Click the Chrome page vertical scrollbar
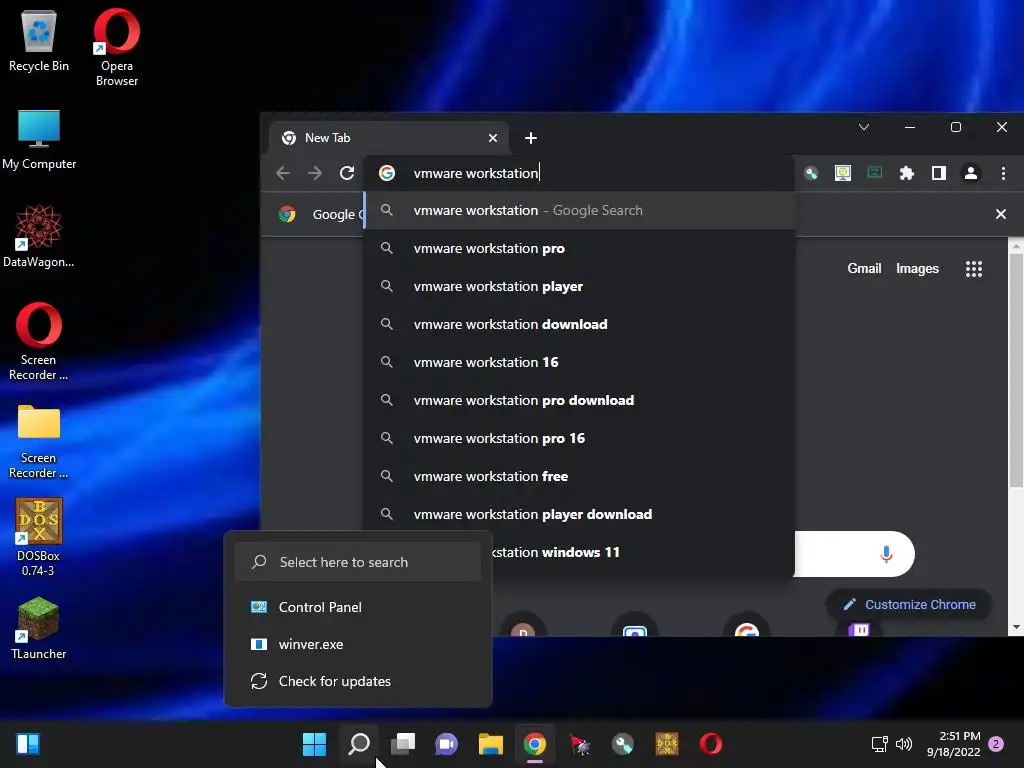The height and width of the screenshot is (768, 1024). (x=1016, y=371)
